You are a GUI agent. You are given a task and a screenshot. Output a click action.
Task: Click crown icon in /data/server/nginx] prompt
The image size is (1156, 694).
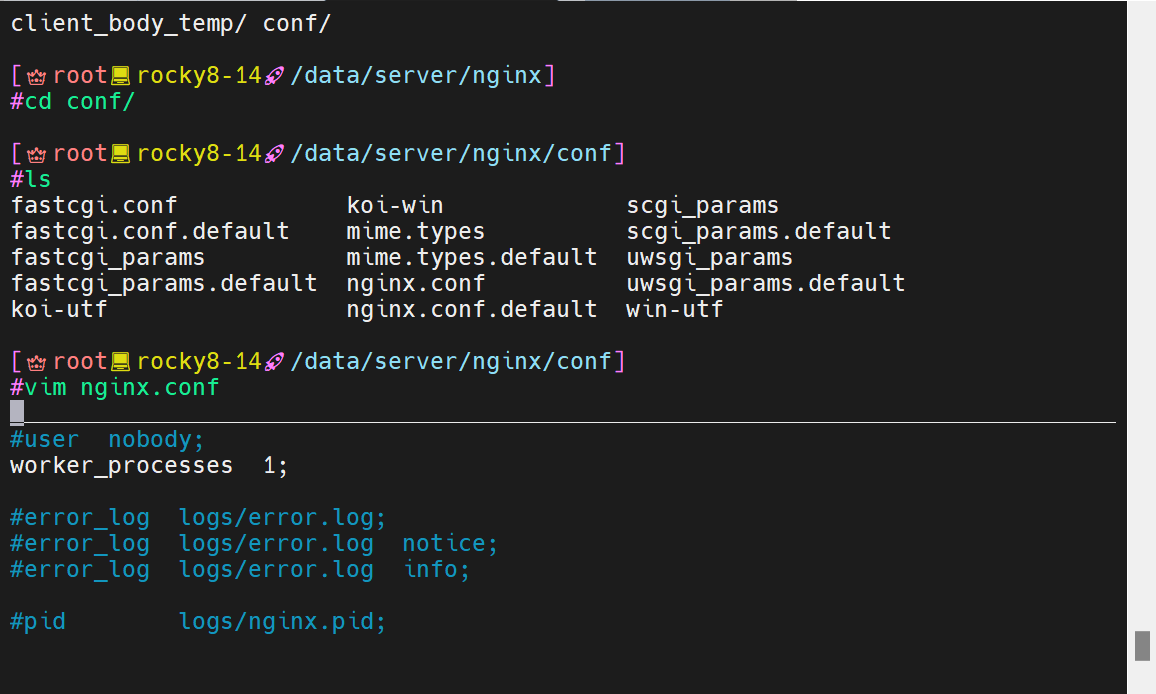37,76
